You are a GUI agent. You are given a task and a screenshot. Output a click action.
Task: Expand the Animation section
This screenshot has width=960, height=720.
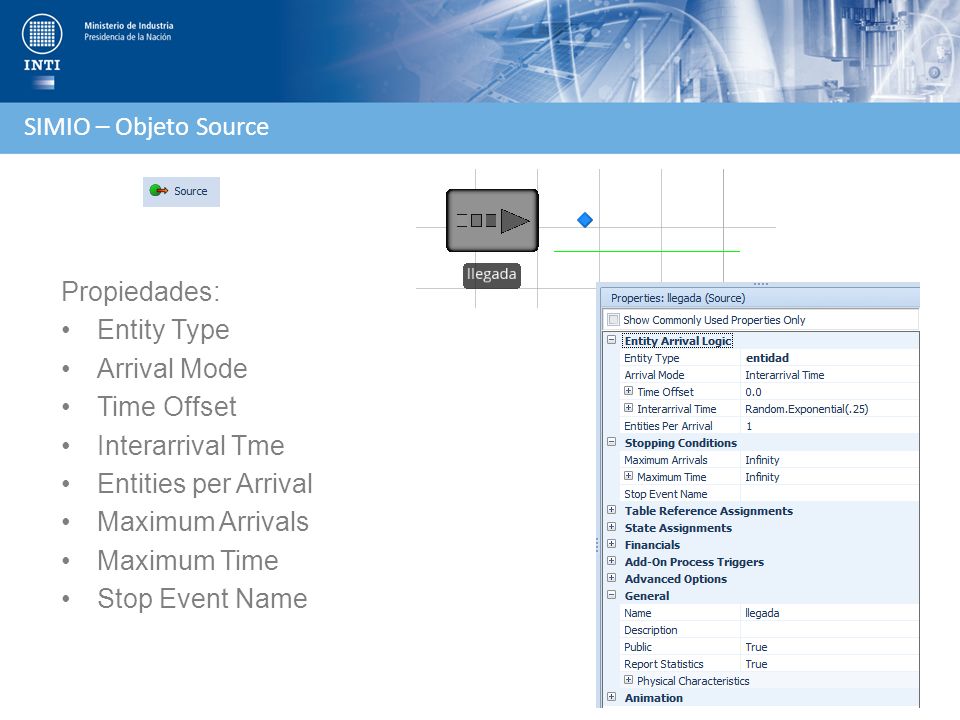click(611, 697)
